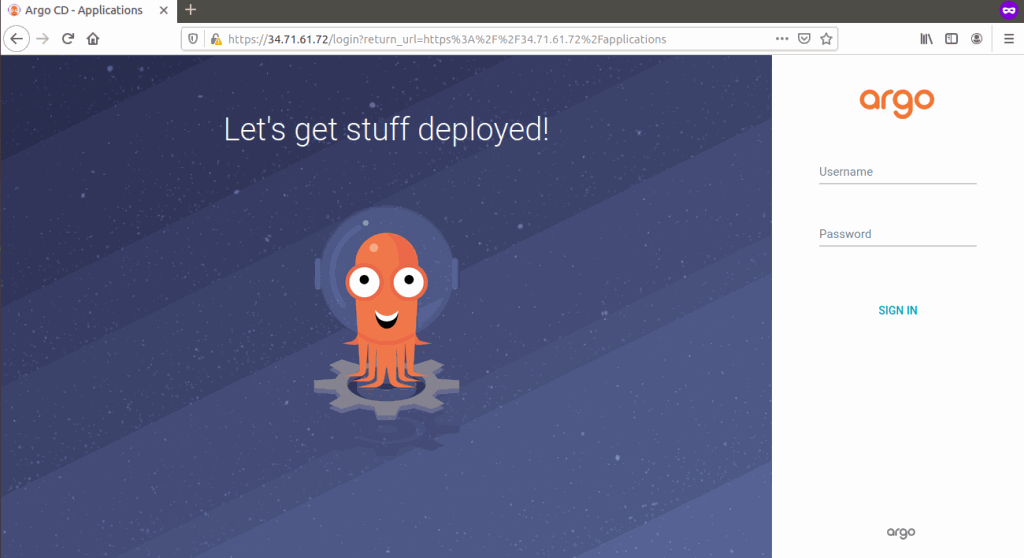
Task: Reload the Argo CD login page
Action: (x=68, y=39)
